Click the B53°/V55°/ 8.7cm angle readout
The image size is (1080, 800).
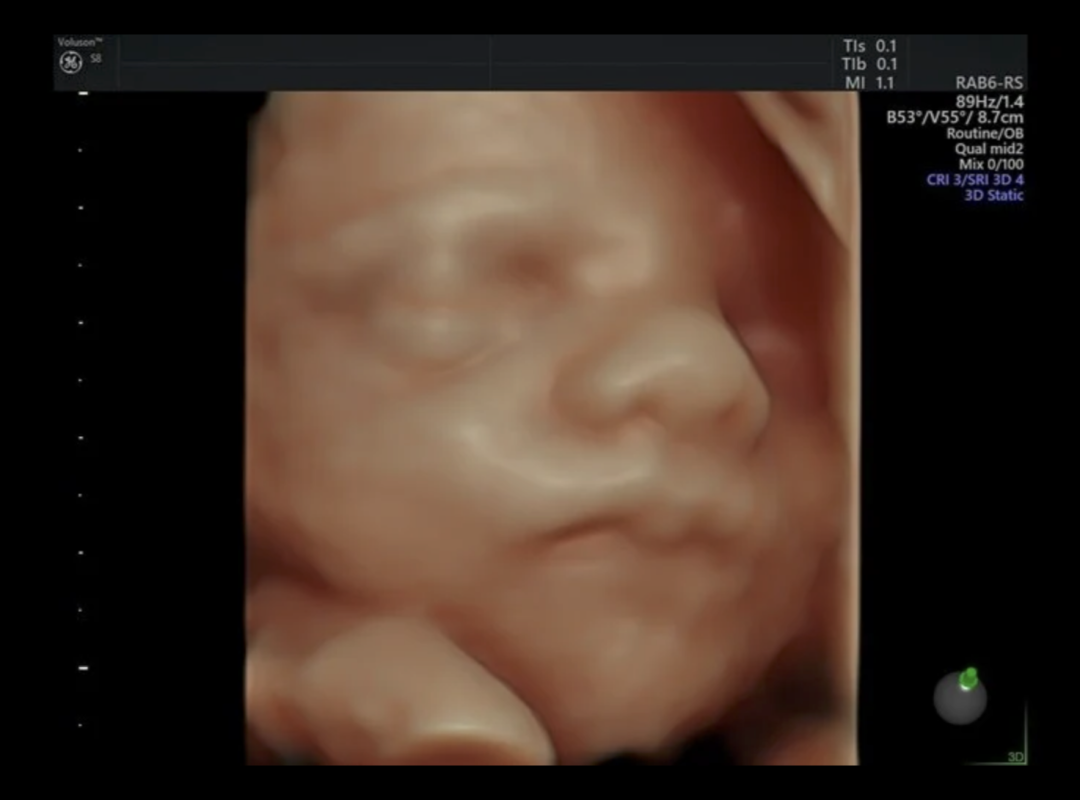tap(954, 117)
